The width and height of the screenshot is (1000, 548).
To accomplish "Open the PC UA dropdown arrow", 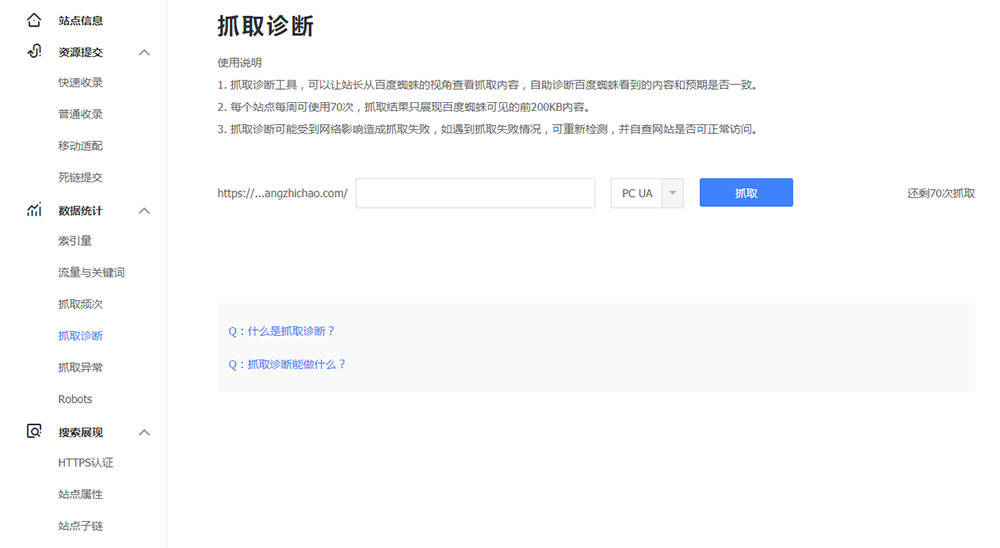I will (672, 193).
